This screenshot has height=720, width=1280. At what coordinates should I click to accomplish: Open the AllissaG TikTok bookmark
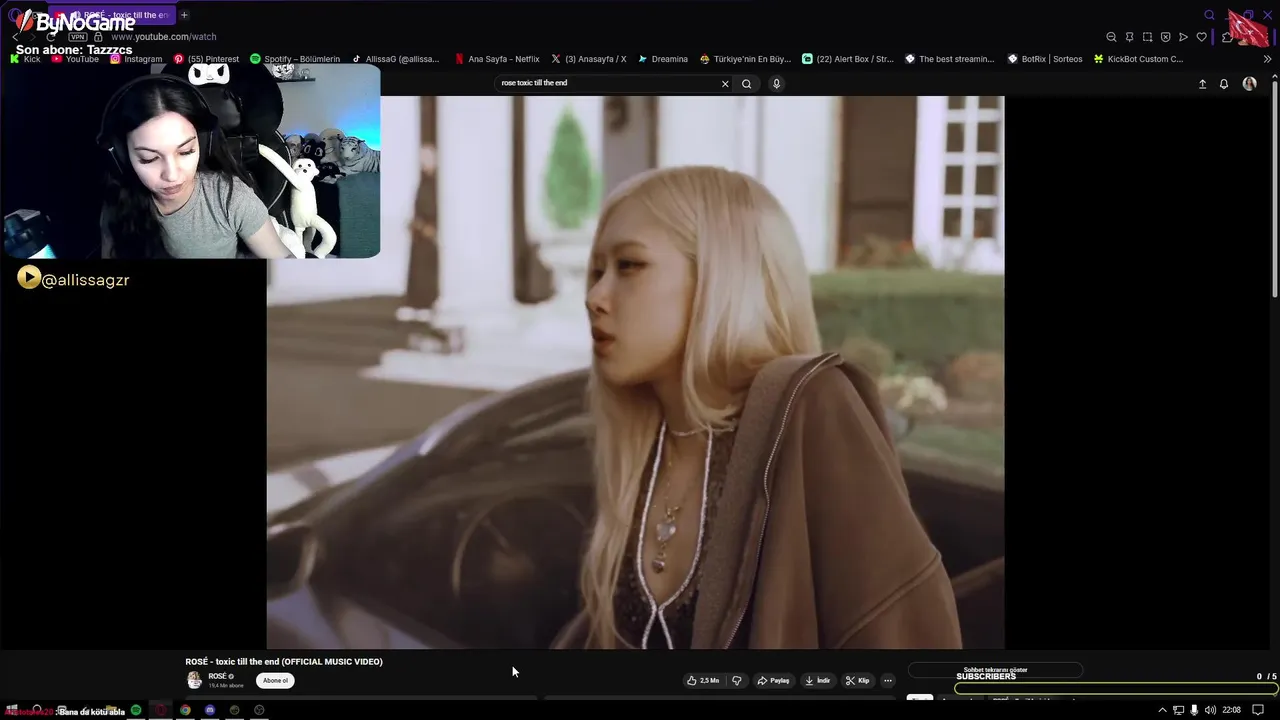pos(396,59)
